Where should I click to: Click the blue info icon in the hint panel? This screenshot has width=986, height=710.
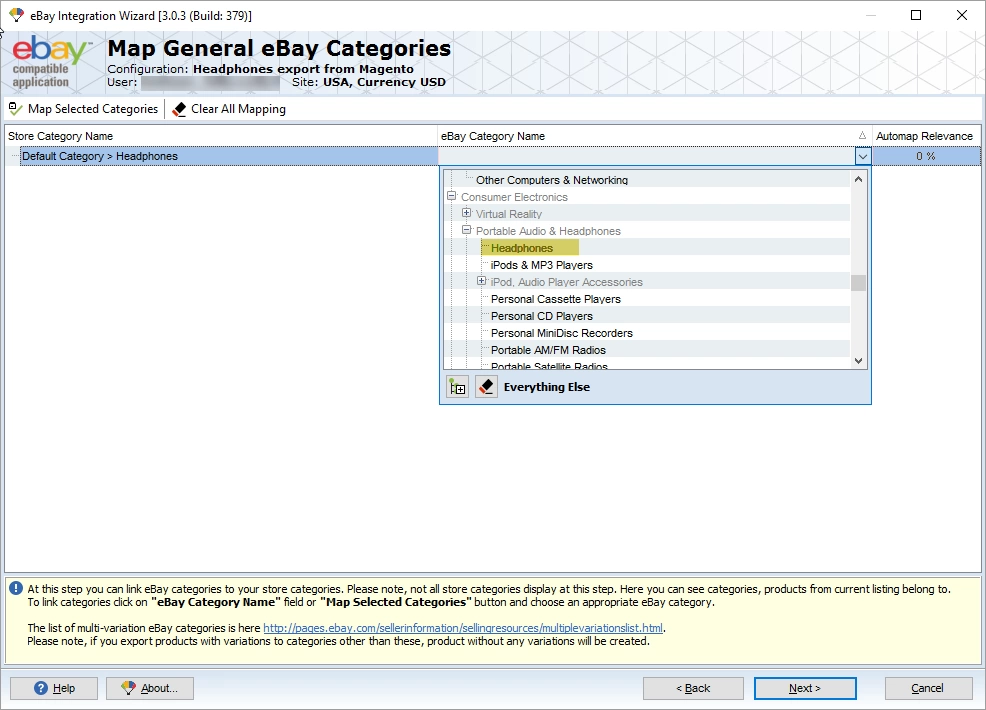coord(16,589)
